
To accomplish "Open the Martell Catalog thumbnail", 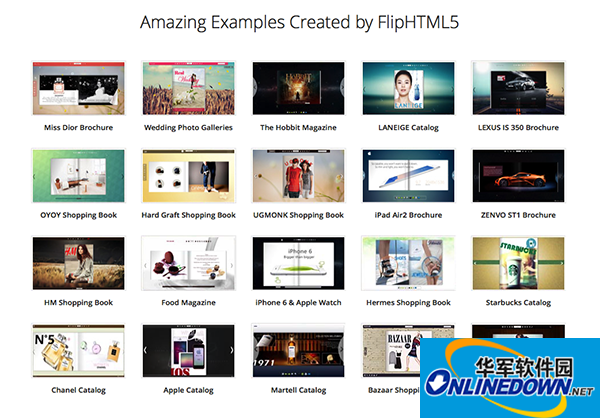I will [x=298, y=351].
